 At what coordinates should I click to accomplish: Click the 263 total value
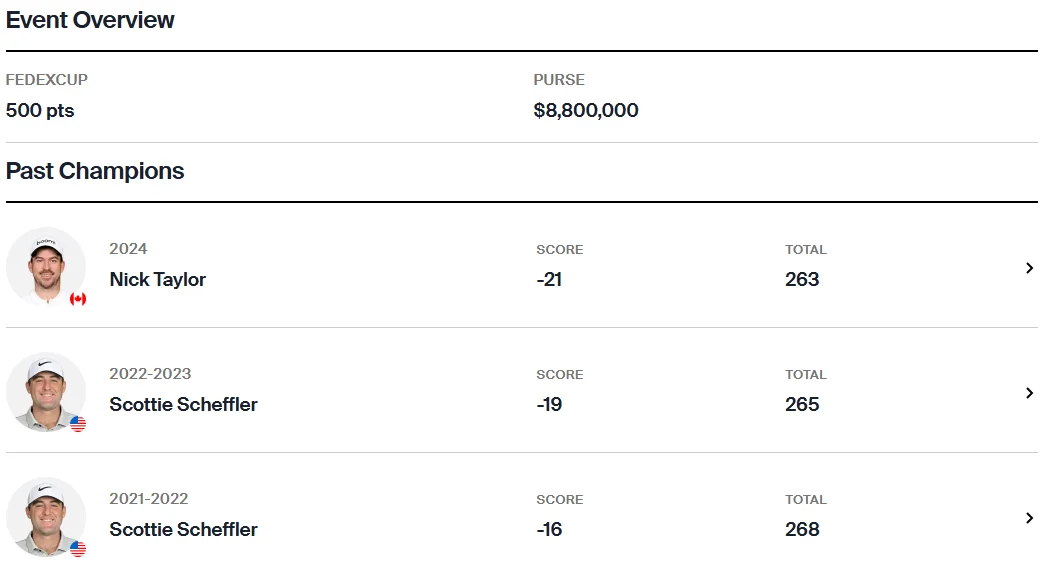click(x=802, y=279)
